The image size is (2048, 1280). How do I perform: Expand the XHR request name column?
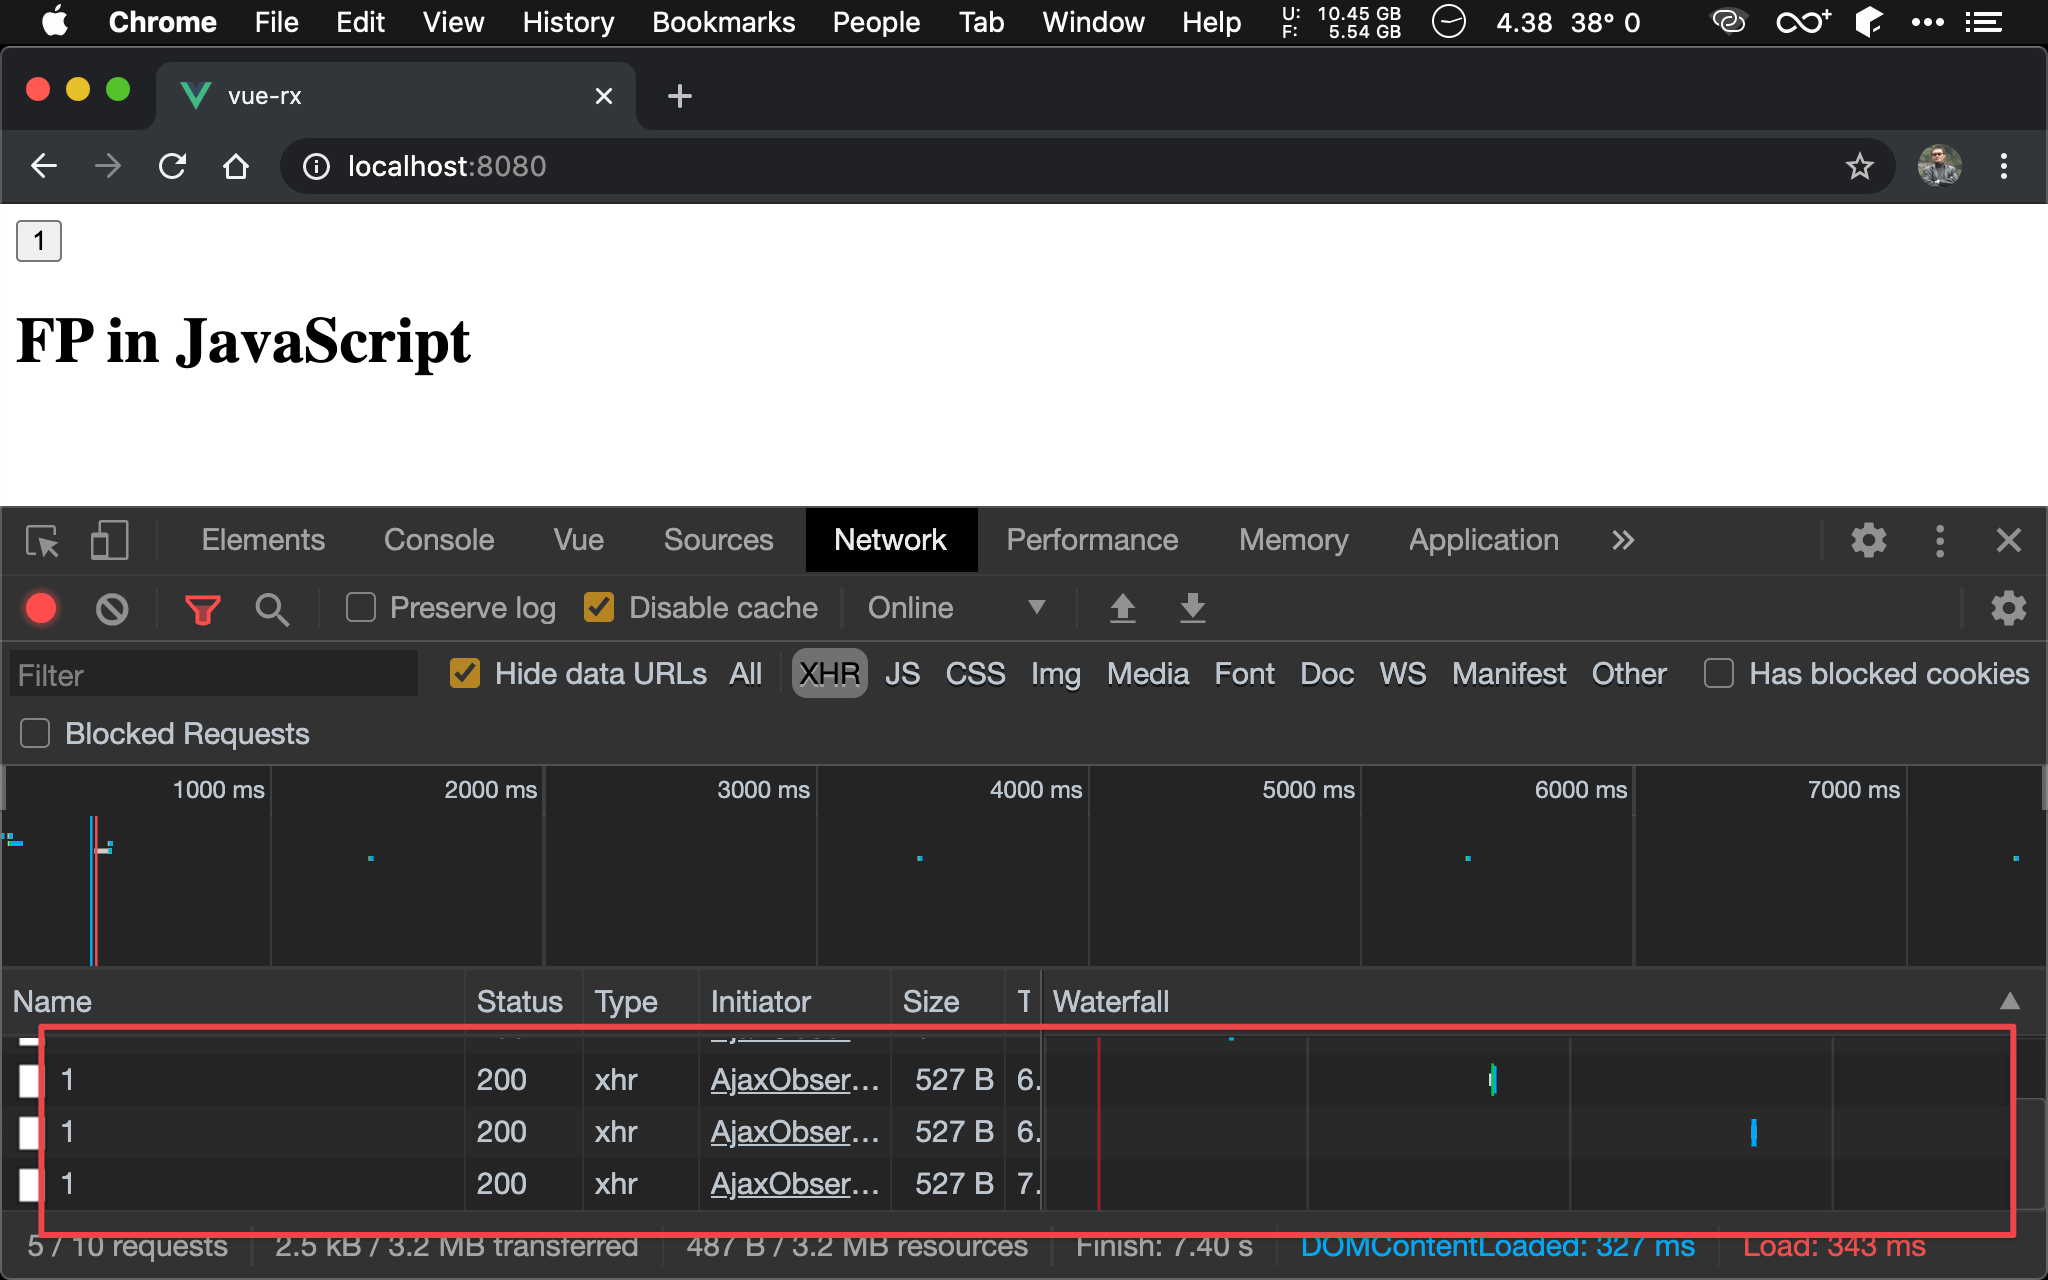(x=463, y=1000)
